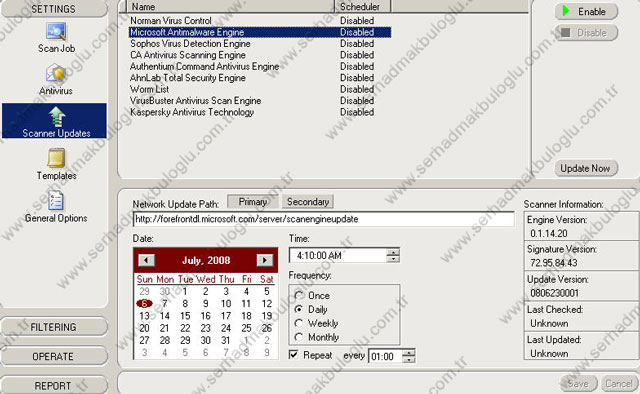
Task: Select the Weekly frequency option
Action: click(316, 323)
